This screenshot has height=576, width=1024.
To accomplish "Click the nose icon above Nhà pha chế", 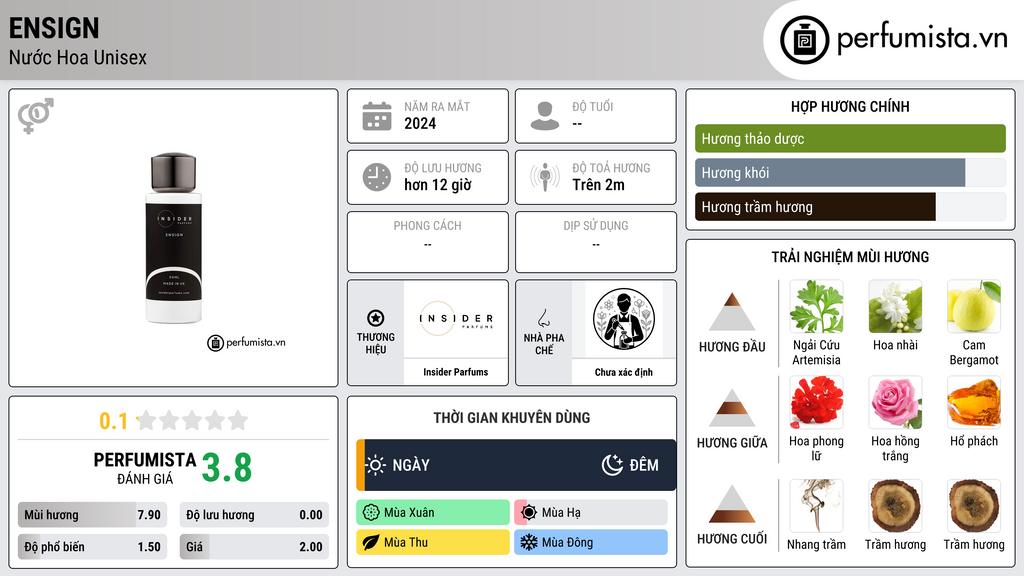I will click(x=543, y=318).
